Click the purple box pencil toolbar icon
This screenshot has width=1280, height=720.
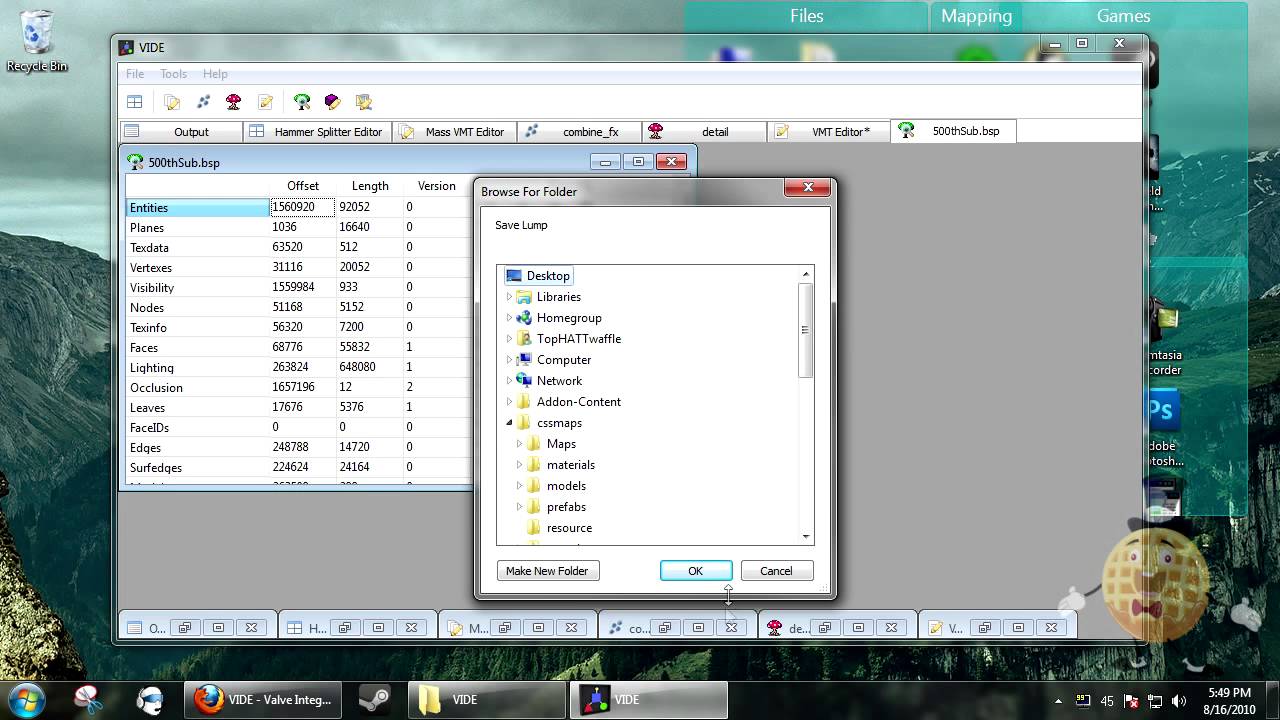pyautogui.click(x=333, y=102)
